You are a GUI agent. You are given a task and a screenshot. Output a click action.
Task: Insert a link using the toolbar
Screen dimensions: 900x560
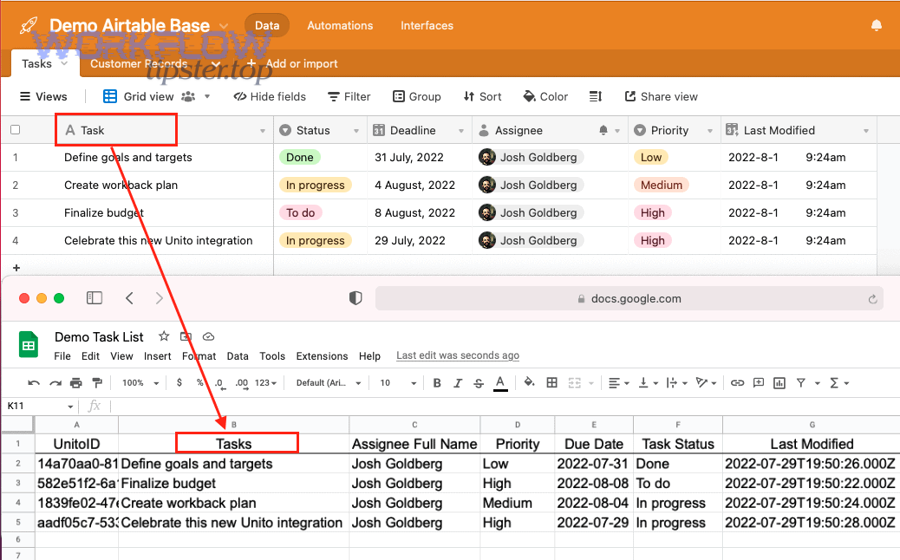738,383
